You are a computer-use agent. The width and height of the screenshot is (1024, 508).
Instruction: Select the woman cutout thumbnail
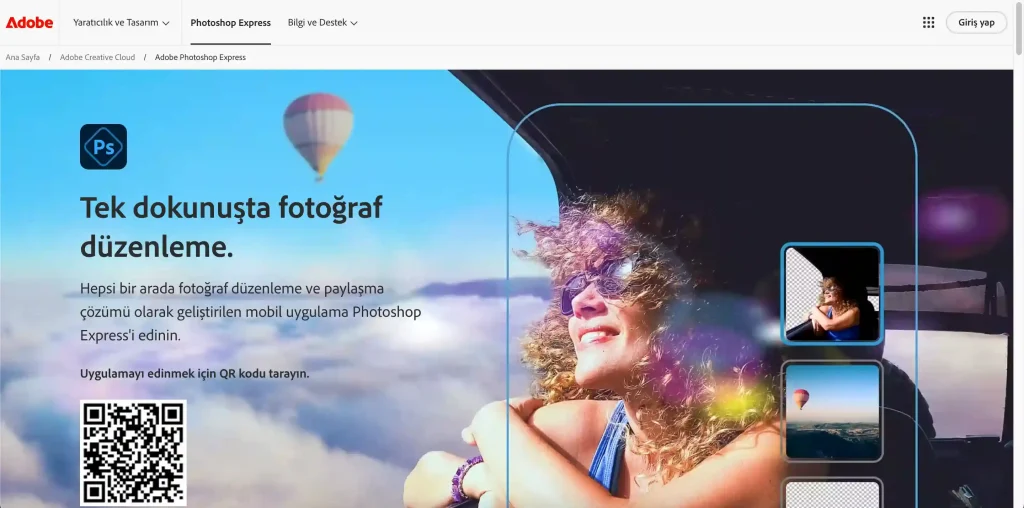[x=832, y=294]
